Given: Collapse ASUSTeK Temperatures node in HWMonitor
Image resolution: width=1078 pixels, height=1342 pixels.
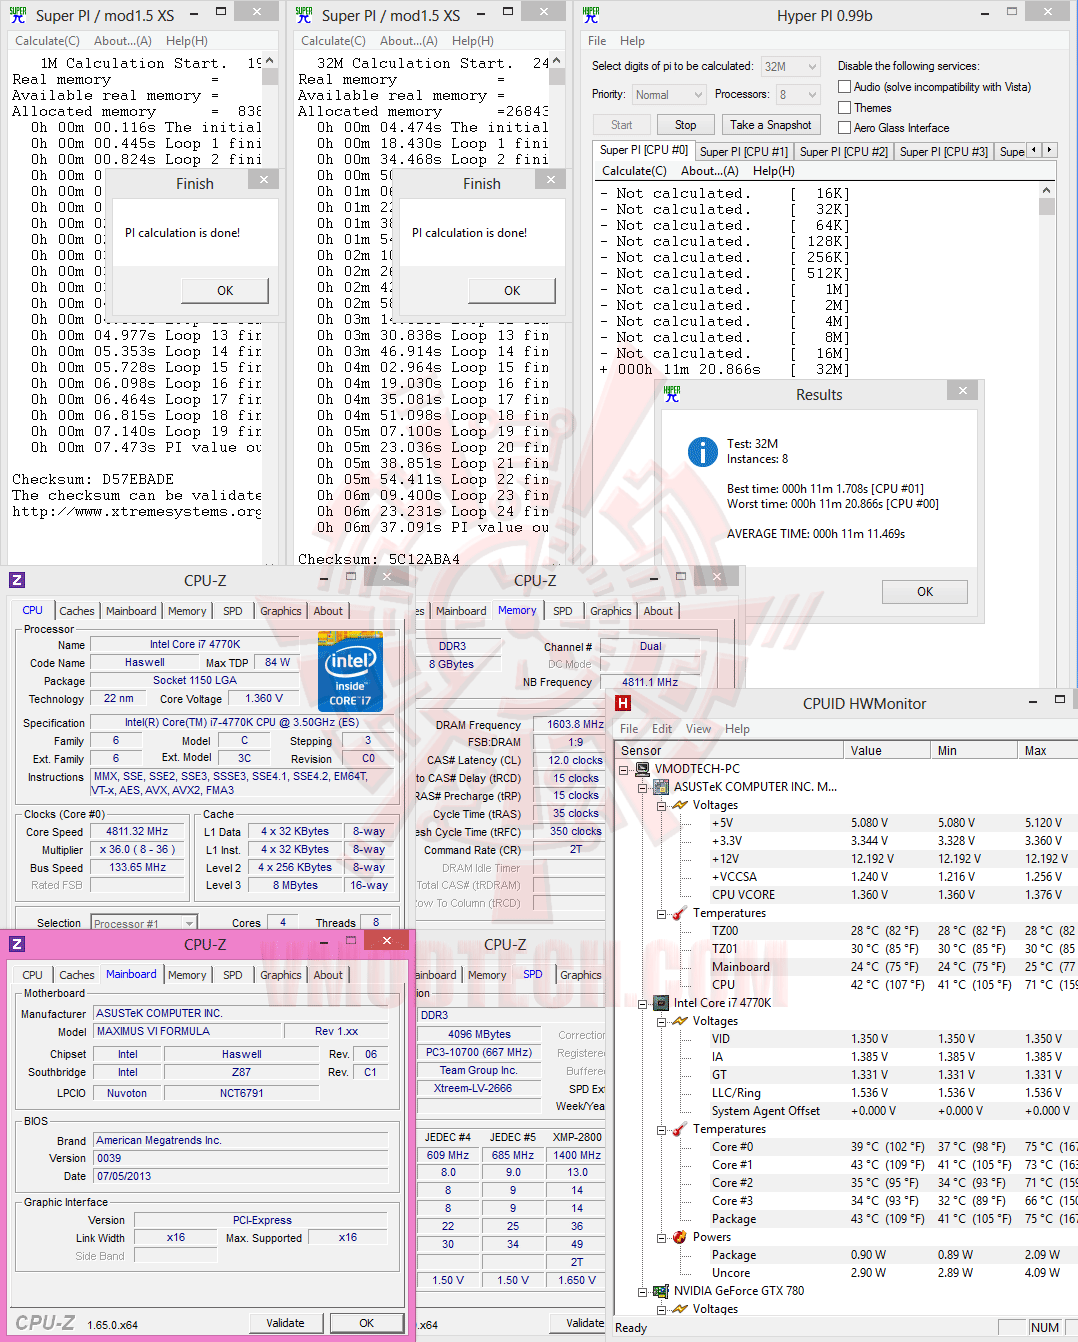Looking at the screenshot, I should pyautogui.click(x=661, y=914).
